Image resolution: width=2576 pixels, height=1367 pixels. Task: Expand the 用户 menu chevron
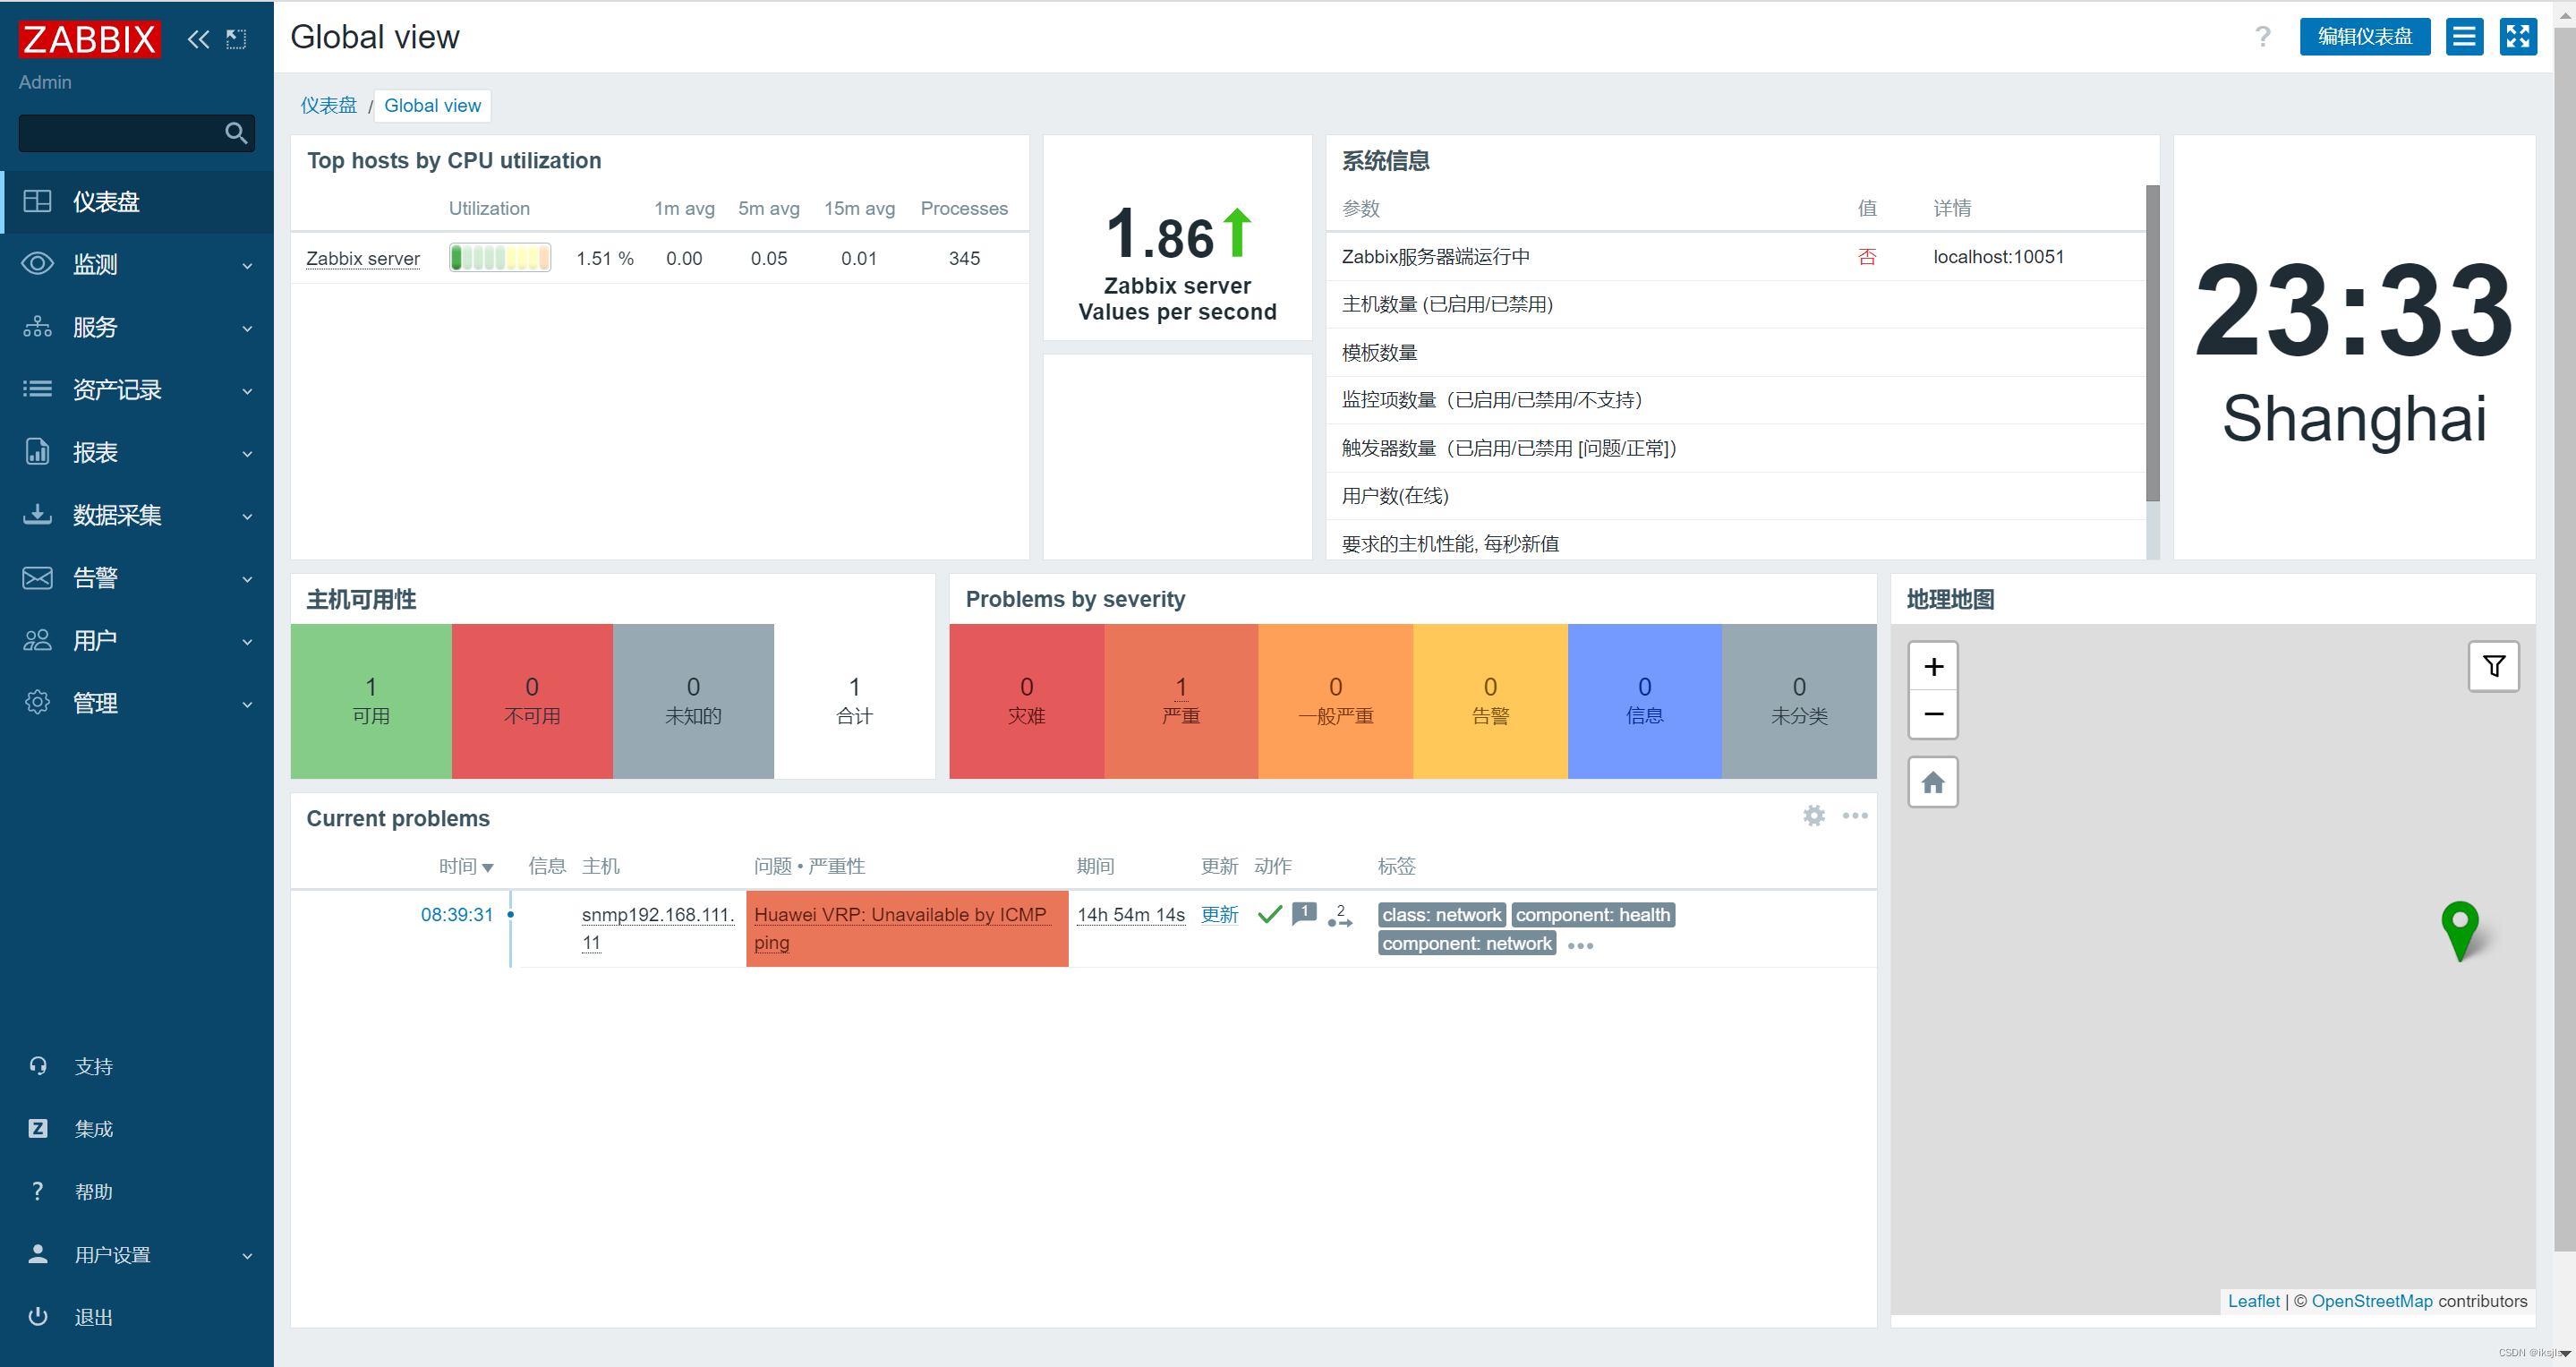(247, 642)
